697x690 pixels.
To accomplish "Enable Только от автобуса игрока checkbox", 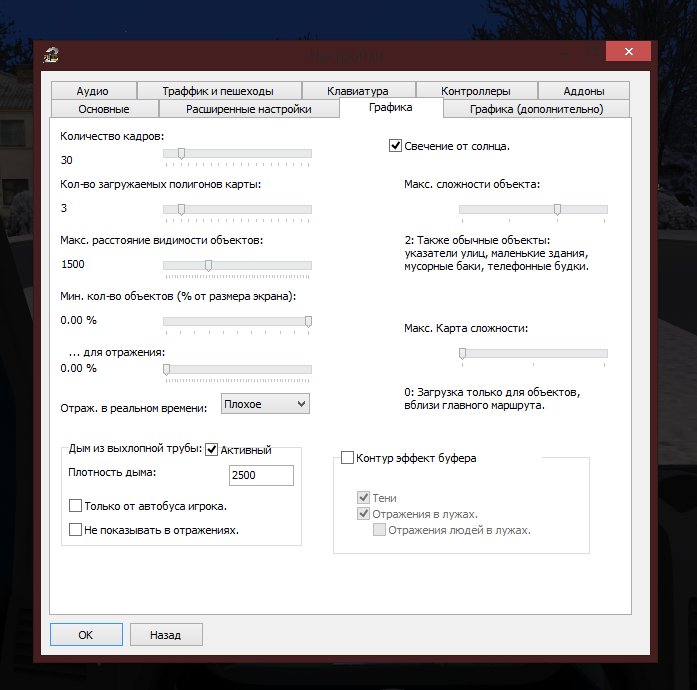I will [x=76, y=506].
